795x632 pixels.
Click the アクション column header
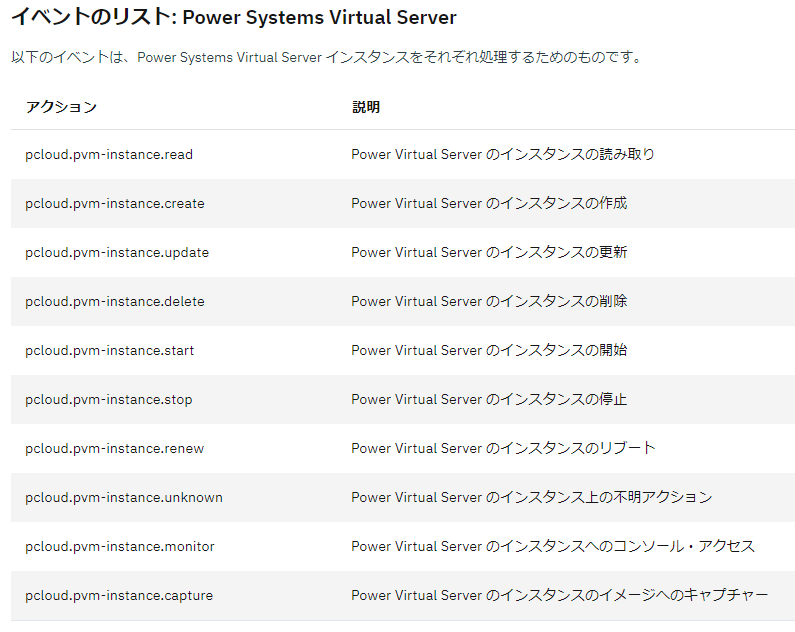[61, 107]
